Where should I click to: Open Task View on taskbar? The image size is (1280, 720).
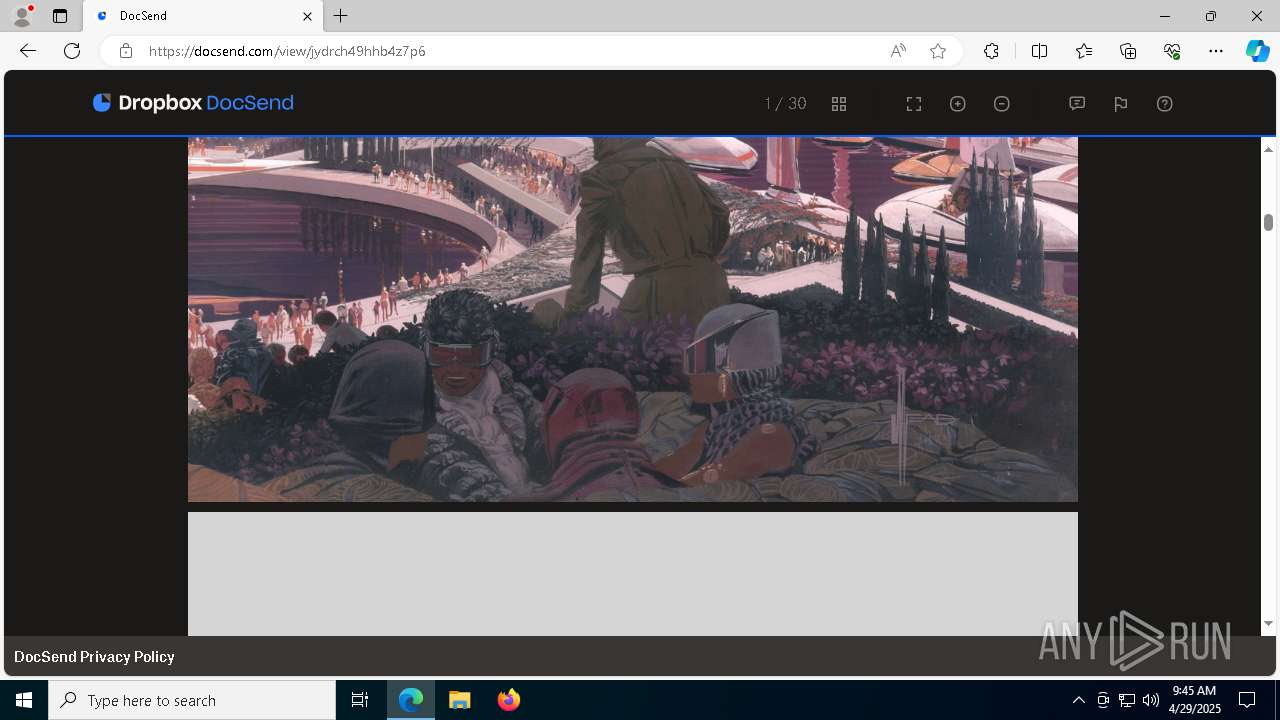[360, 700]
